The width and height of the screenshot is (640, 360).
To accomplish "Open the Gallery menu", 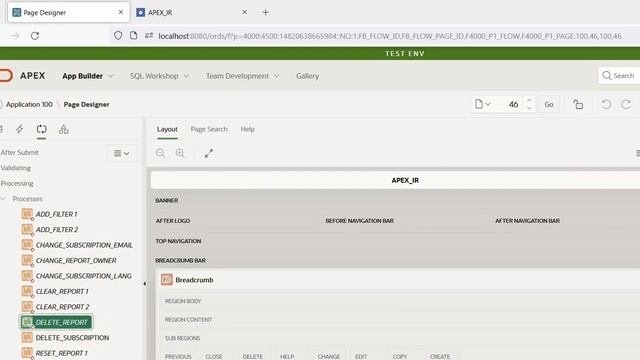I will (x=307, y=76).
